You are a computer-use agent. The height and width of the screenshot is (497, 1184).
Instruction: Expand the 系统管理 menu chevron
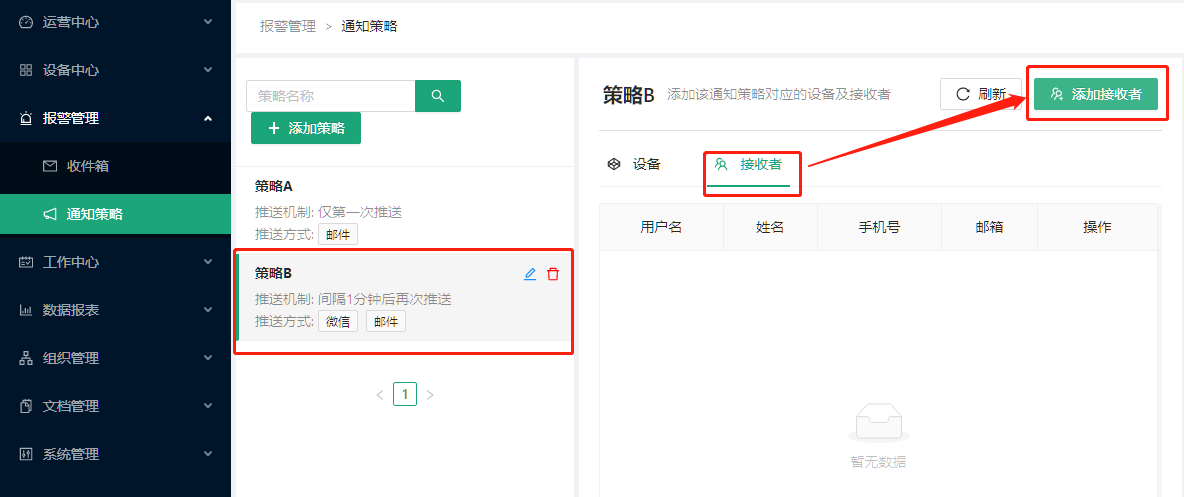click(208, 454)
